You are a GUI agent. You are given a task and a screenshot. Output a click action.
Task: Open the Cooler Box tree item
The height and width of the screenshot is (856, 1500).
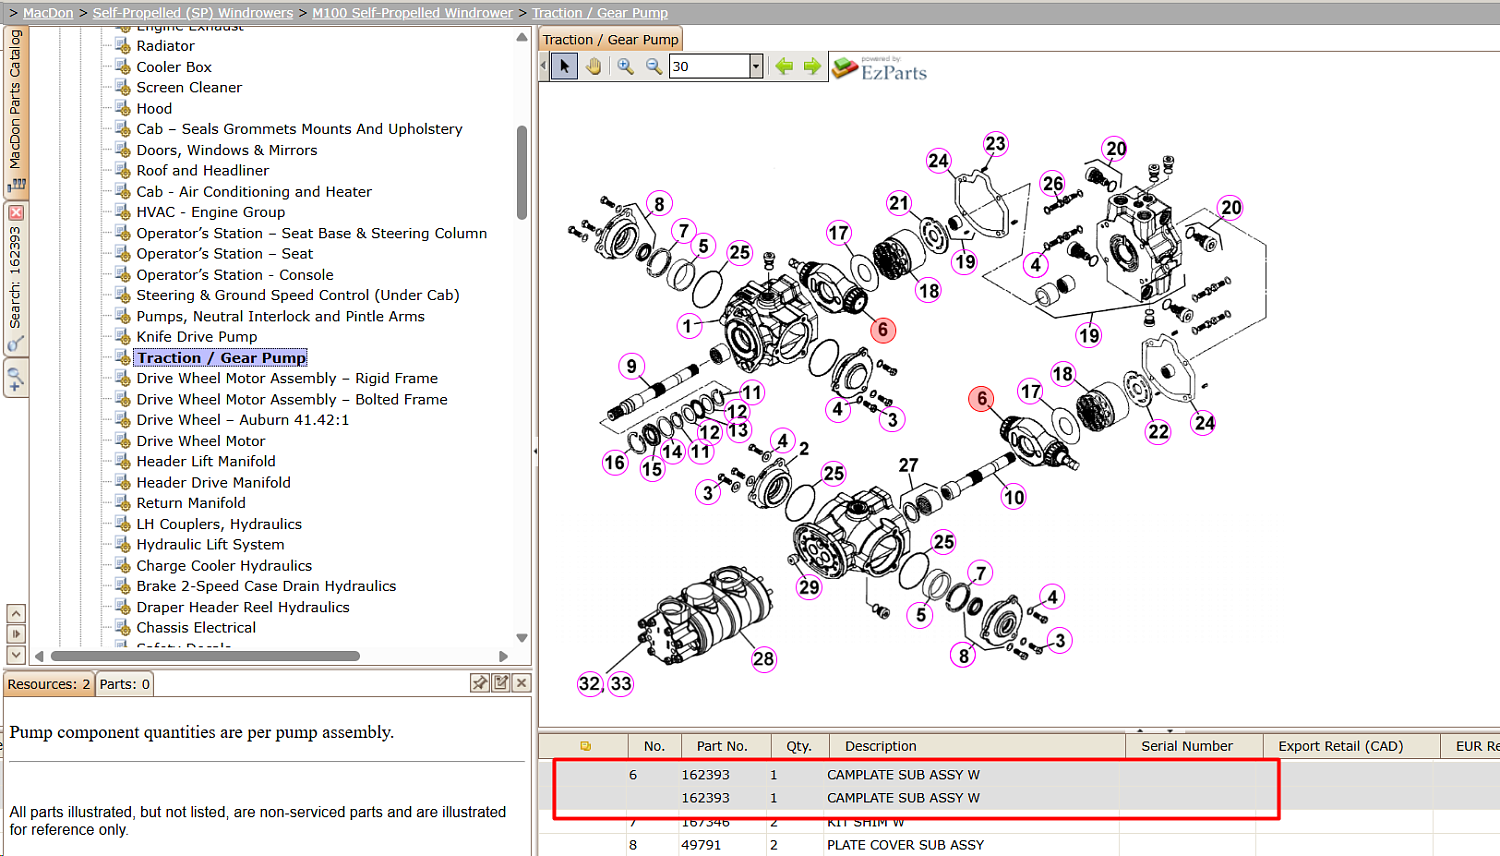(x=174, y=67)
